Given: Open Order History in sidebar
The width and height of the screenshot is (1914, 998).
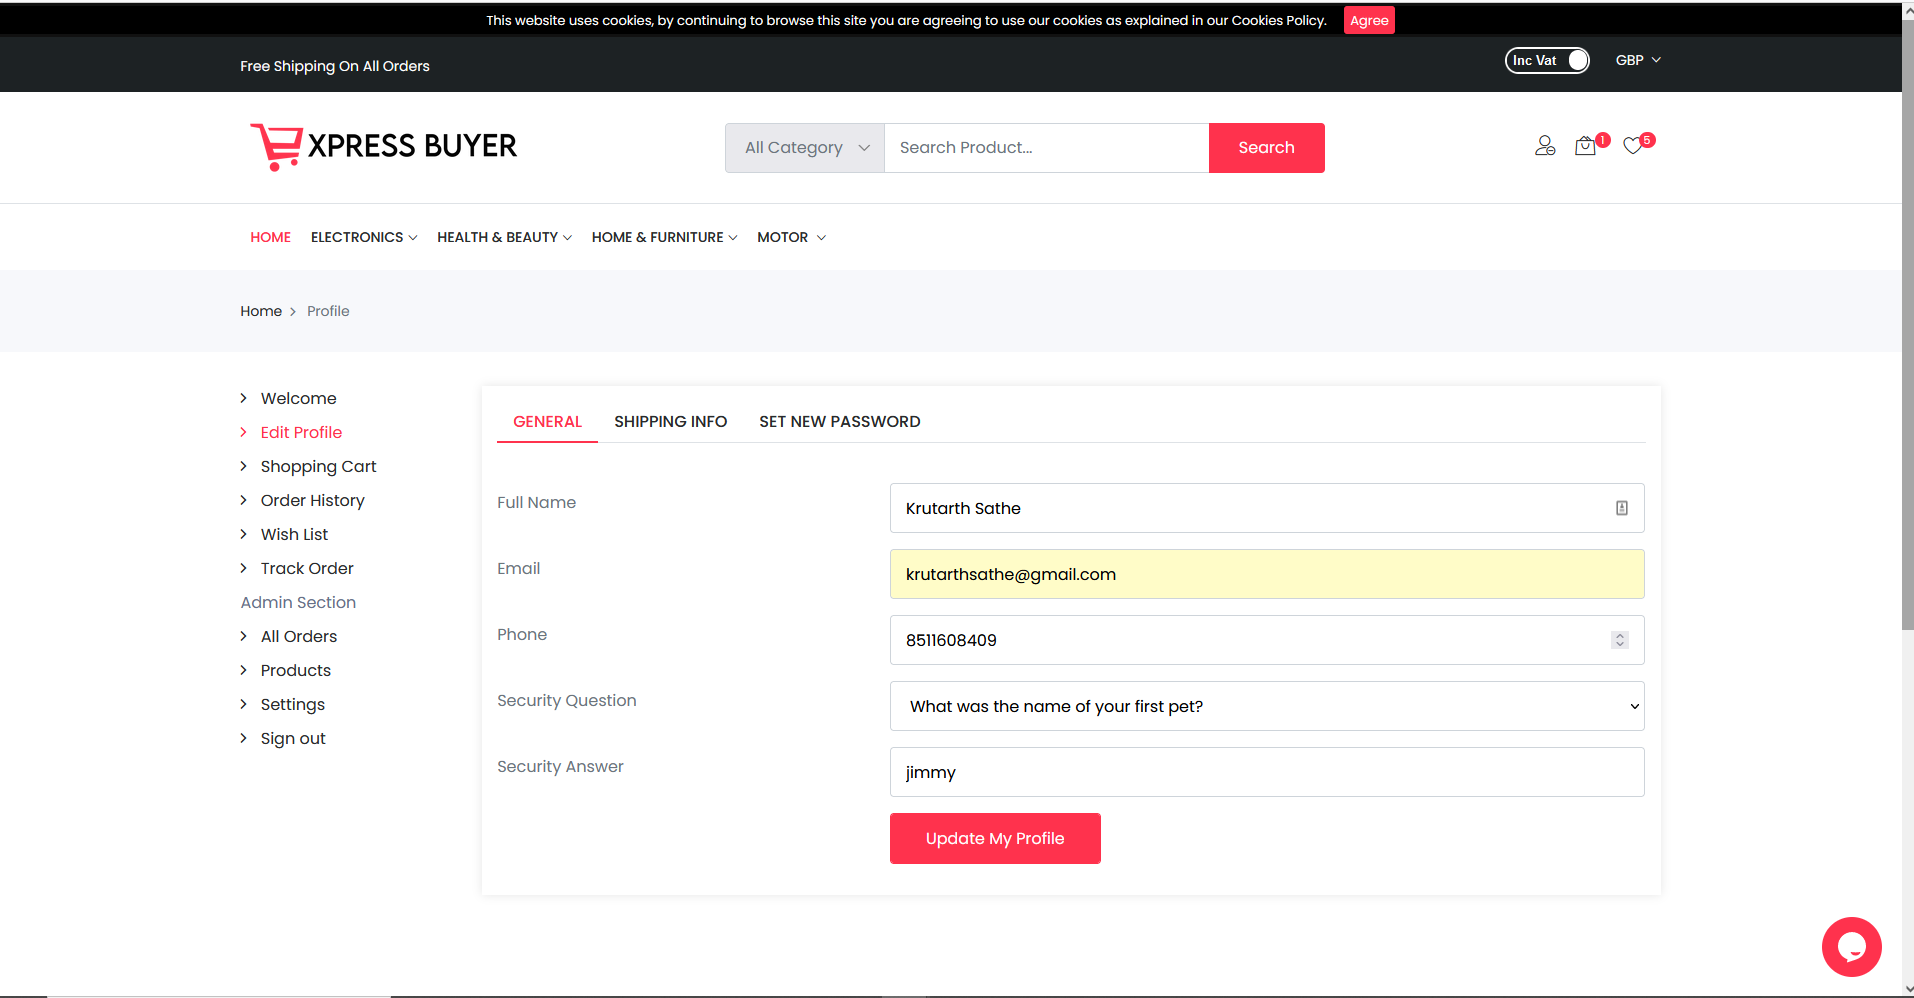Looking at the screenshot, I should point(312,500).
